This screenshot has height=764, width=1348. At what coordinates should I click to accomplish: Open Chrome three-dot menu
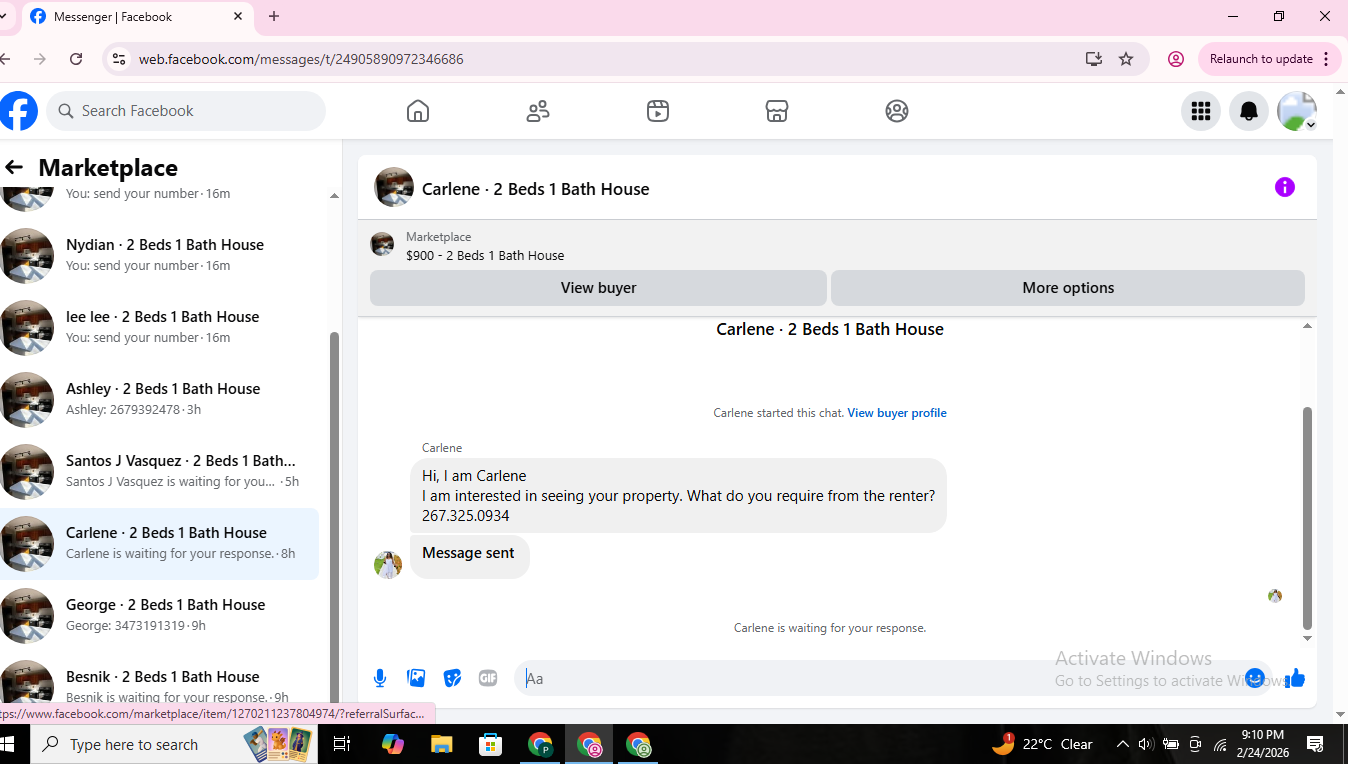click(x=1327, y=59)
